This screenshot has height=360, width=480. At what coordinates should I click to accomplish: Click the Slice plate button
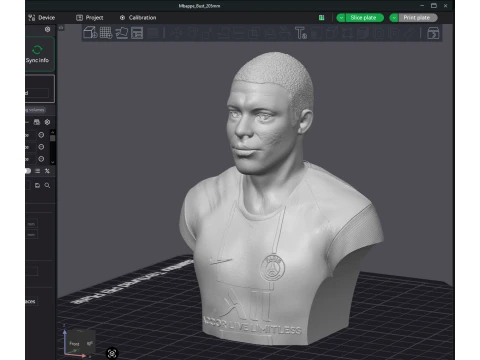[x=364, y=18]
